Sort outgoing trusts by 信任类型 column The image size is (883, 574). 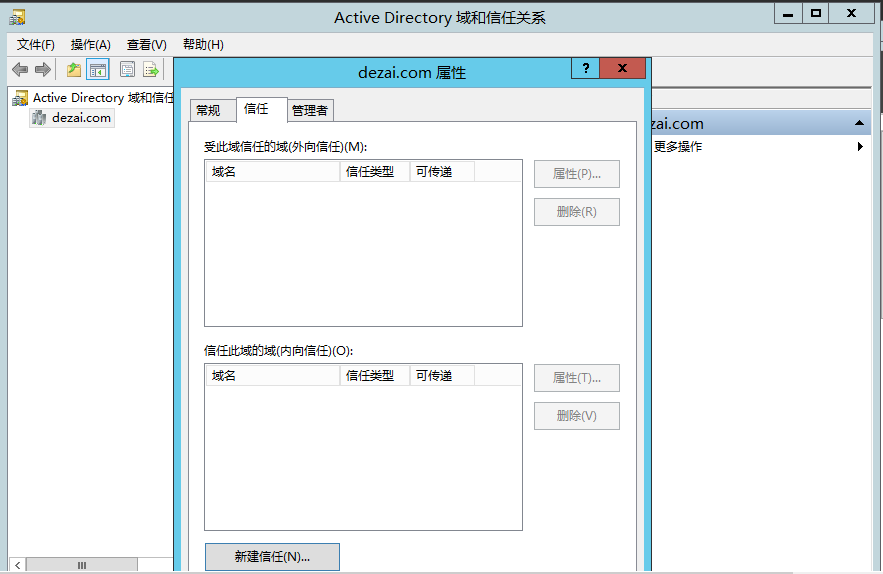(374, 171)
